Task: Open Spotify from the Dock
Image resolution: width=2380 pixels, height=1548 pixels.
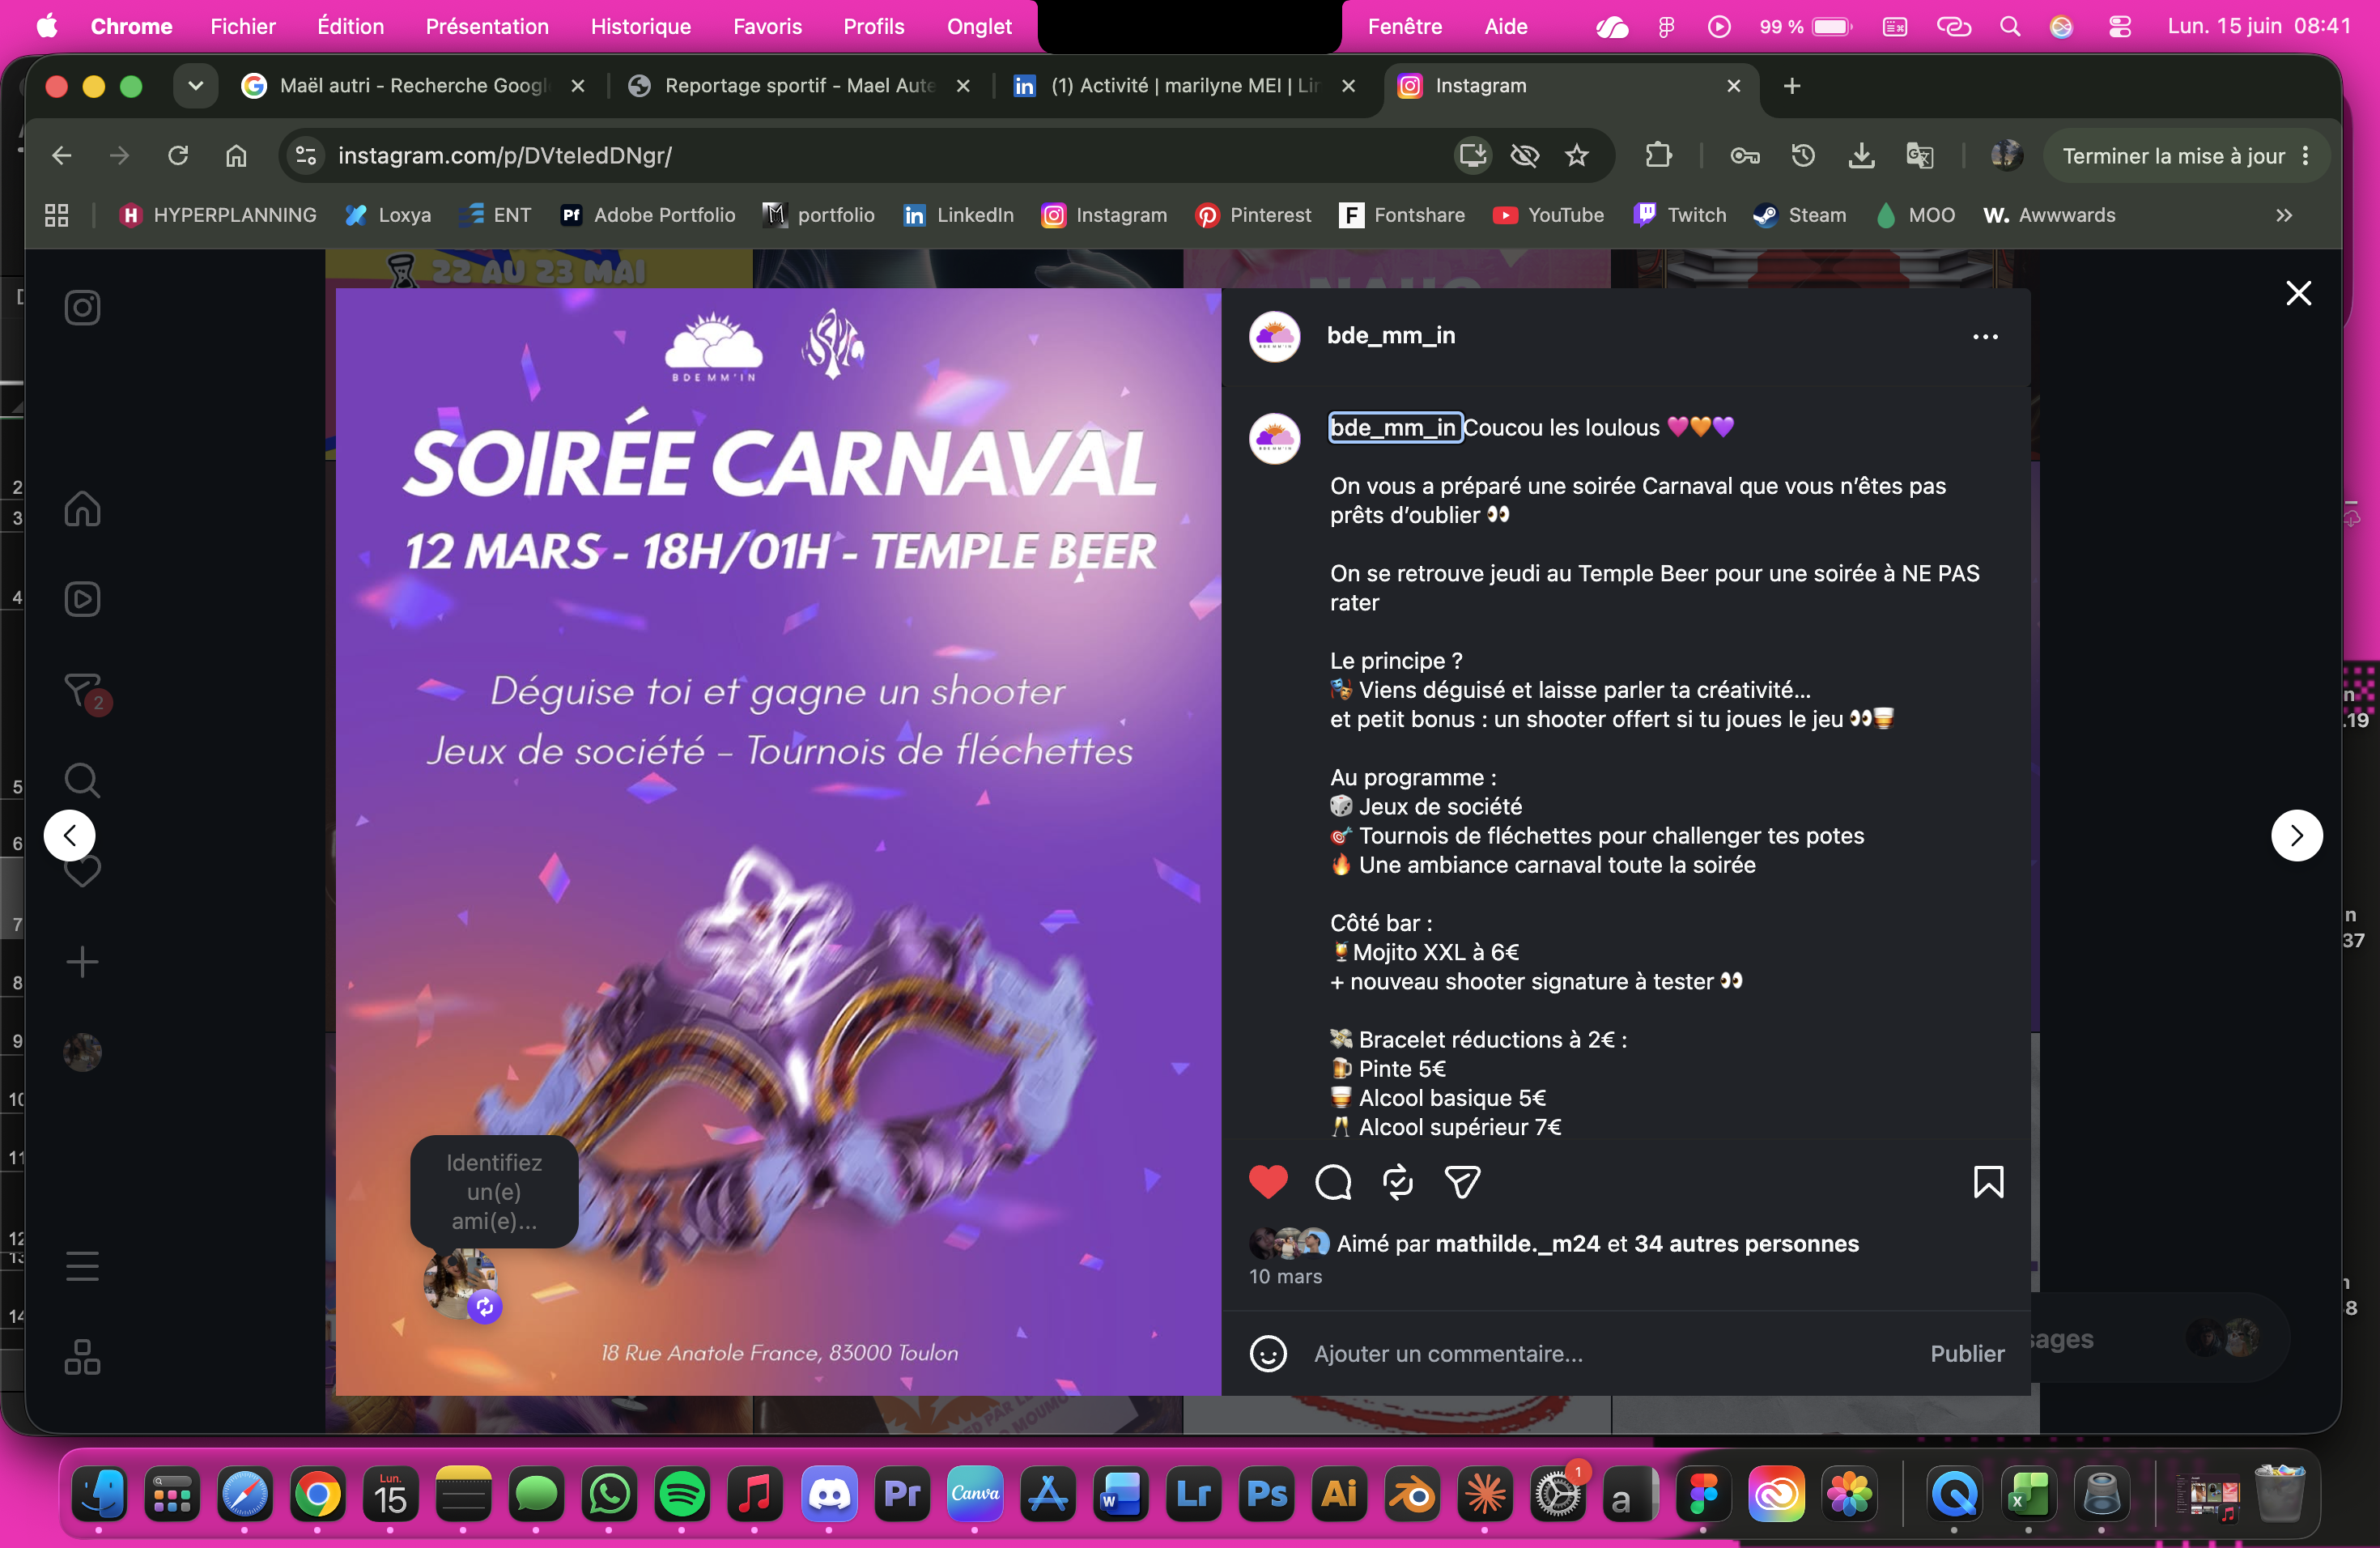Action: click(682, 1495)
